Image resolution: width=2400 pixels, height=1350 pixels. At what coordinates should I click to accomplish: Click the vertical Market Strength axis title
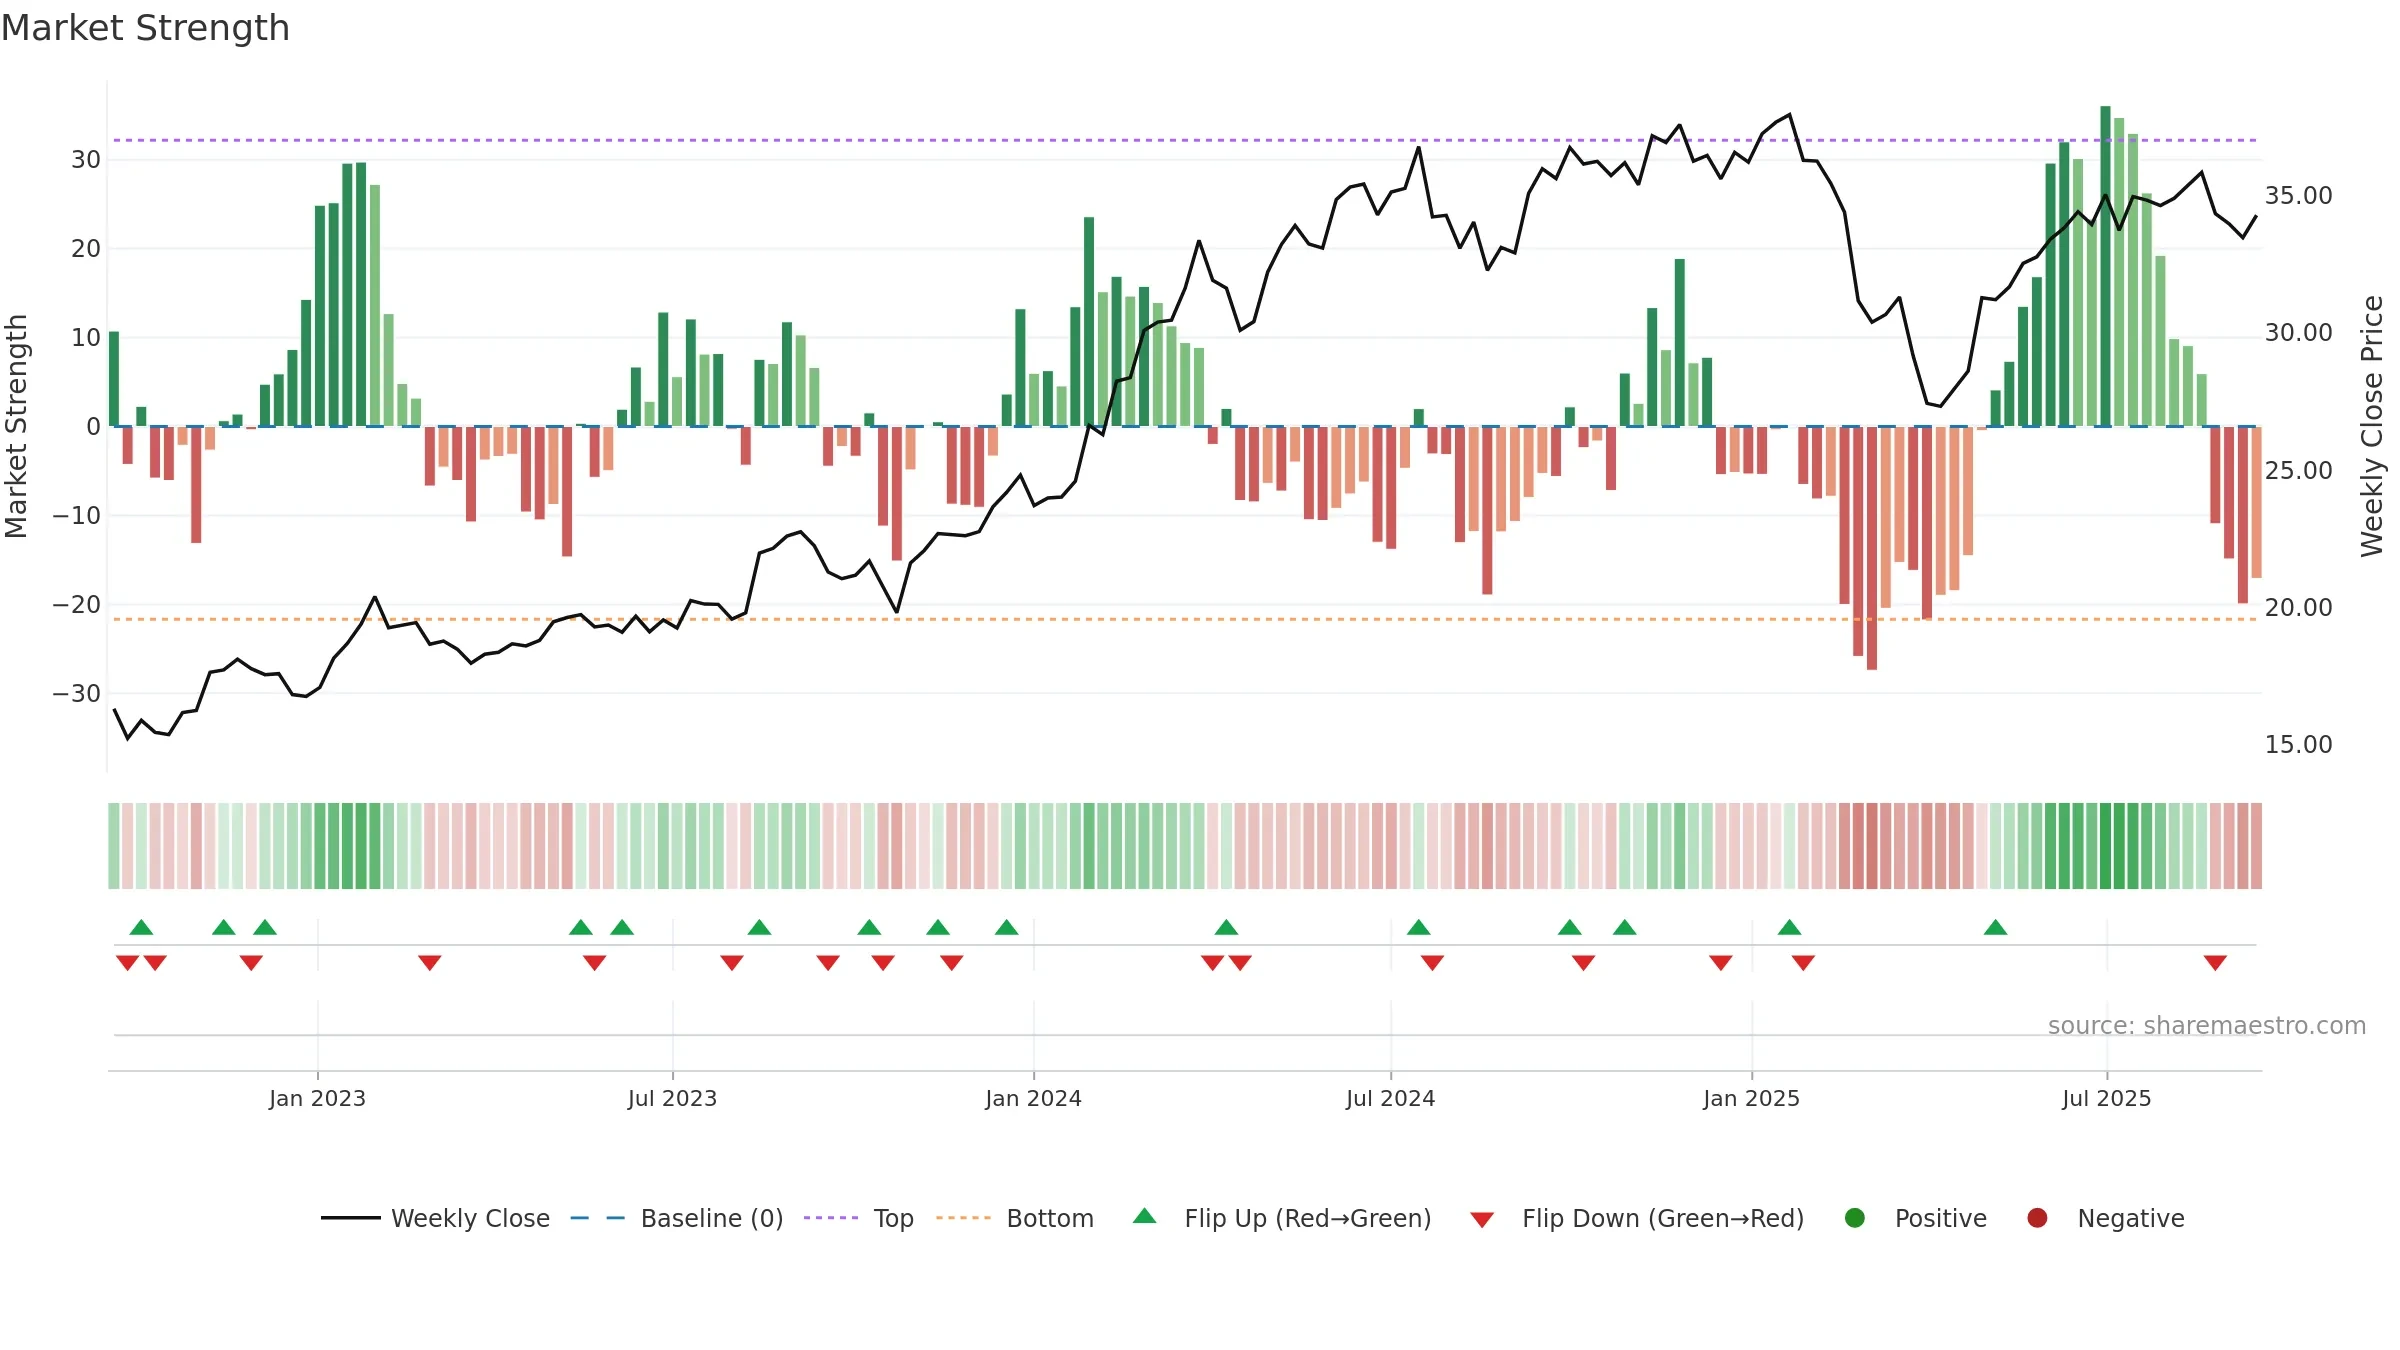pyautogui.click(x=16, y=426)
